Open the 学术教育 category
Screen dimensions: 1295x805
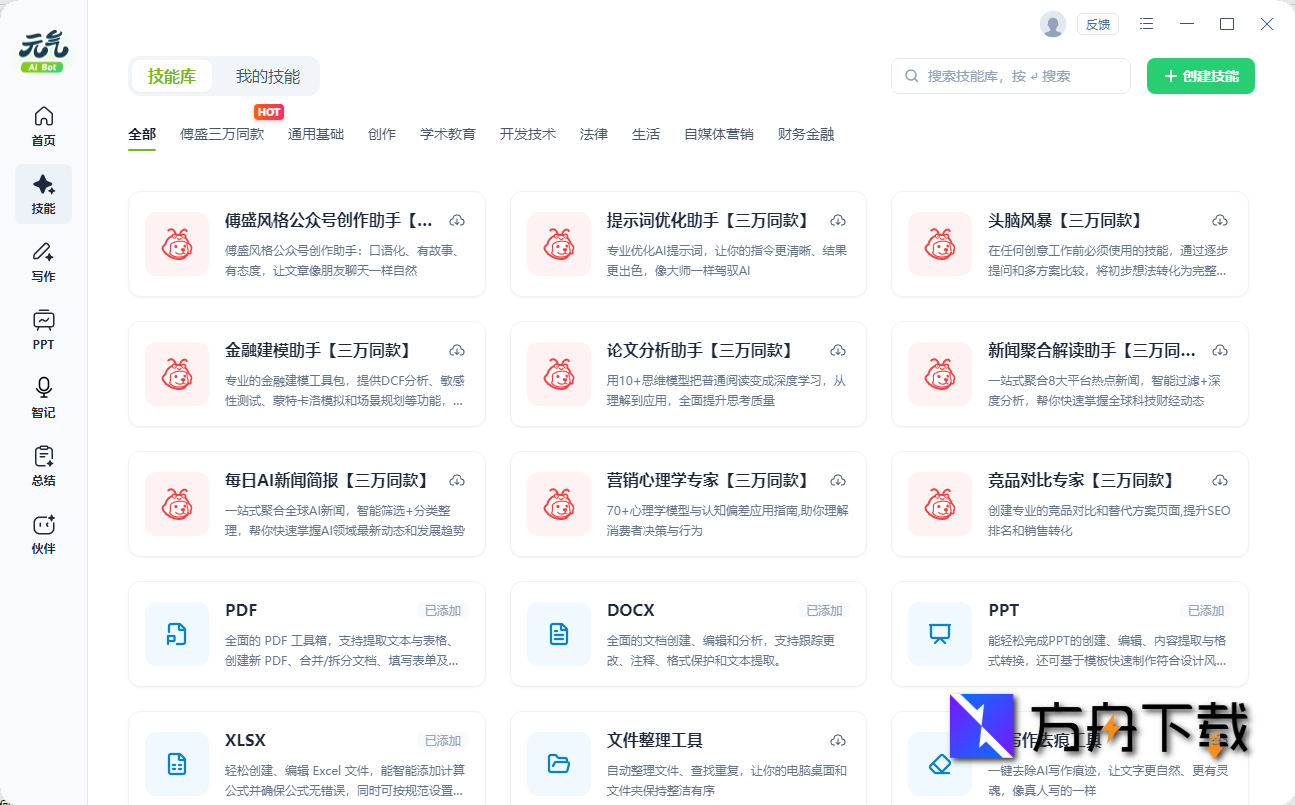tap(448, 133)
